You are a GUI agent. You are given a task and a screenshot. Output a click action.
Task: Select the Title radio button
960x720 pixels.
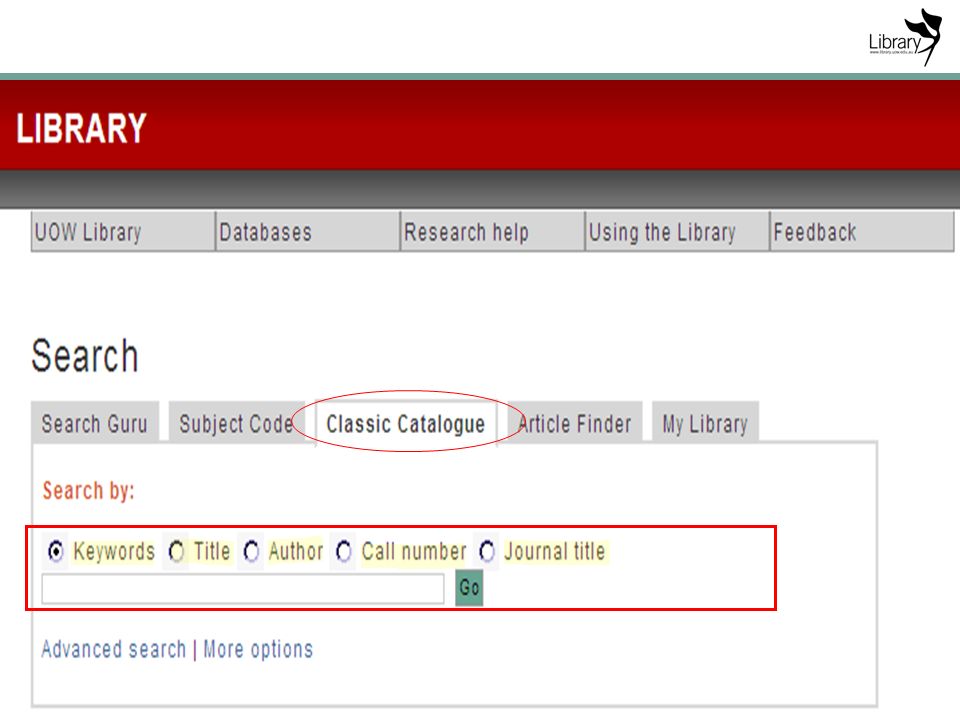coord(176,551)
